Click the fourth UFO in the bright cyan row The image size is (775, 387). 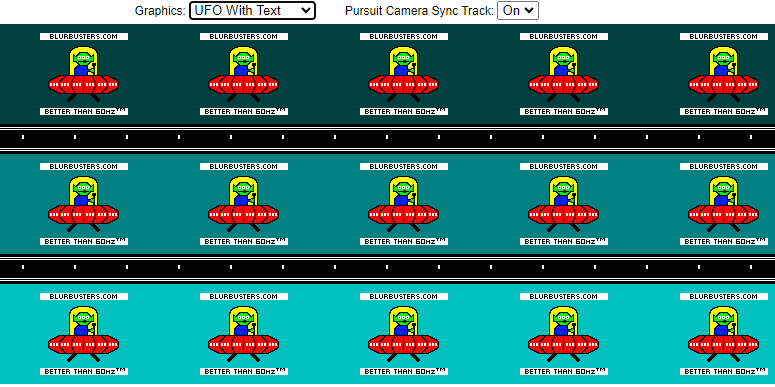563,334
